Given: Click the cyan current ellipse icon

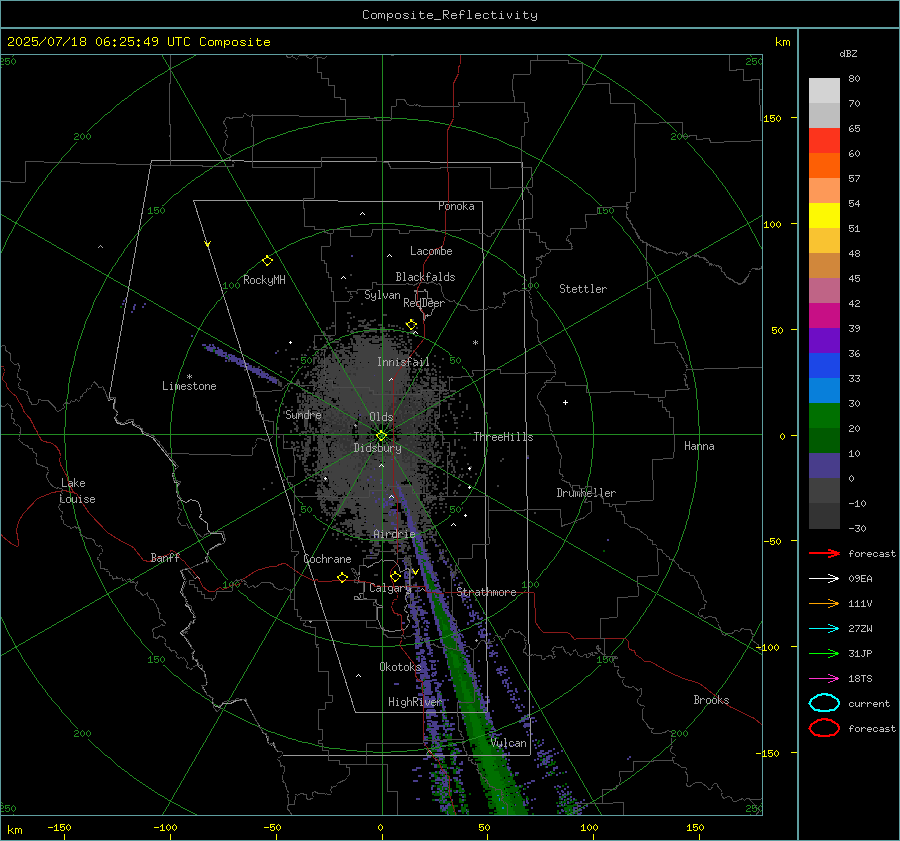Looking at the screenshot, I should point(824,703).
